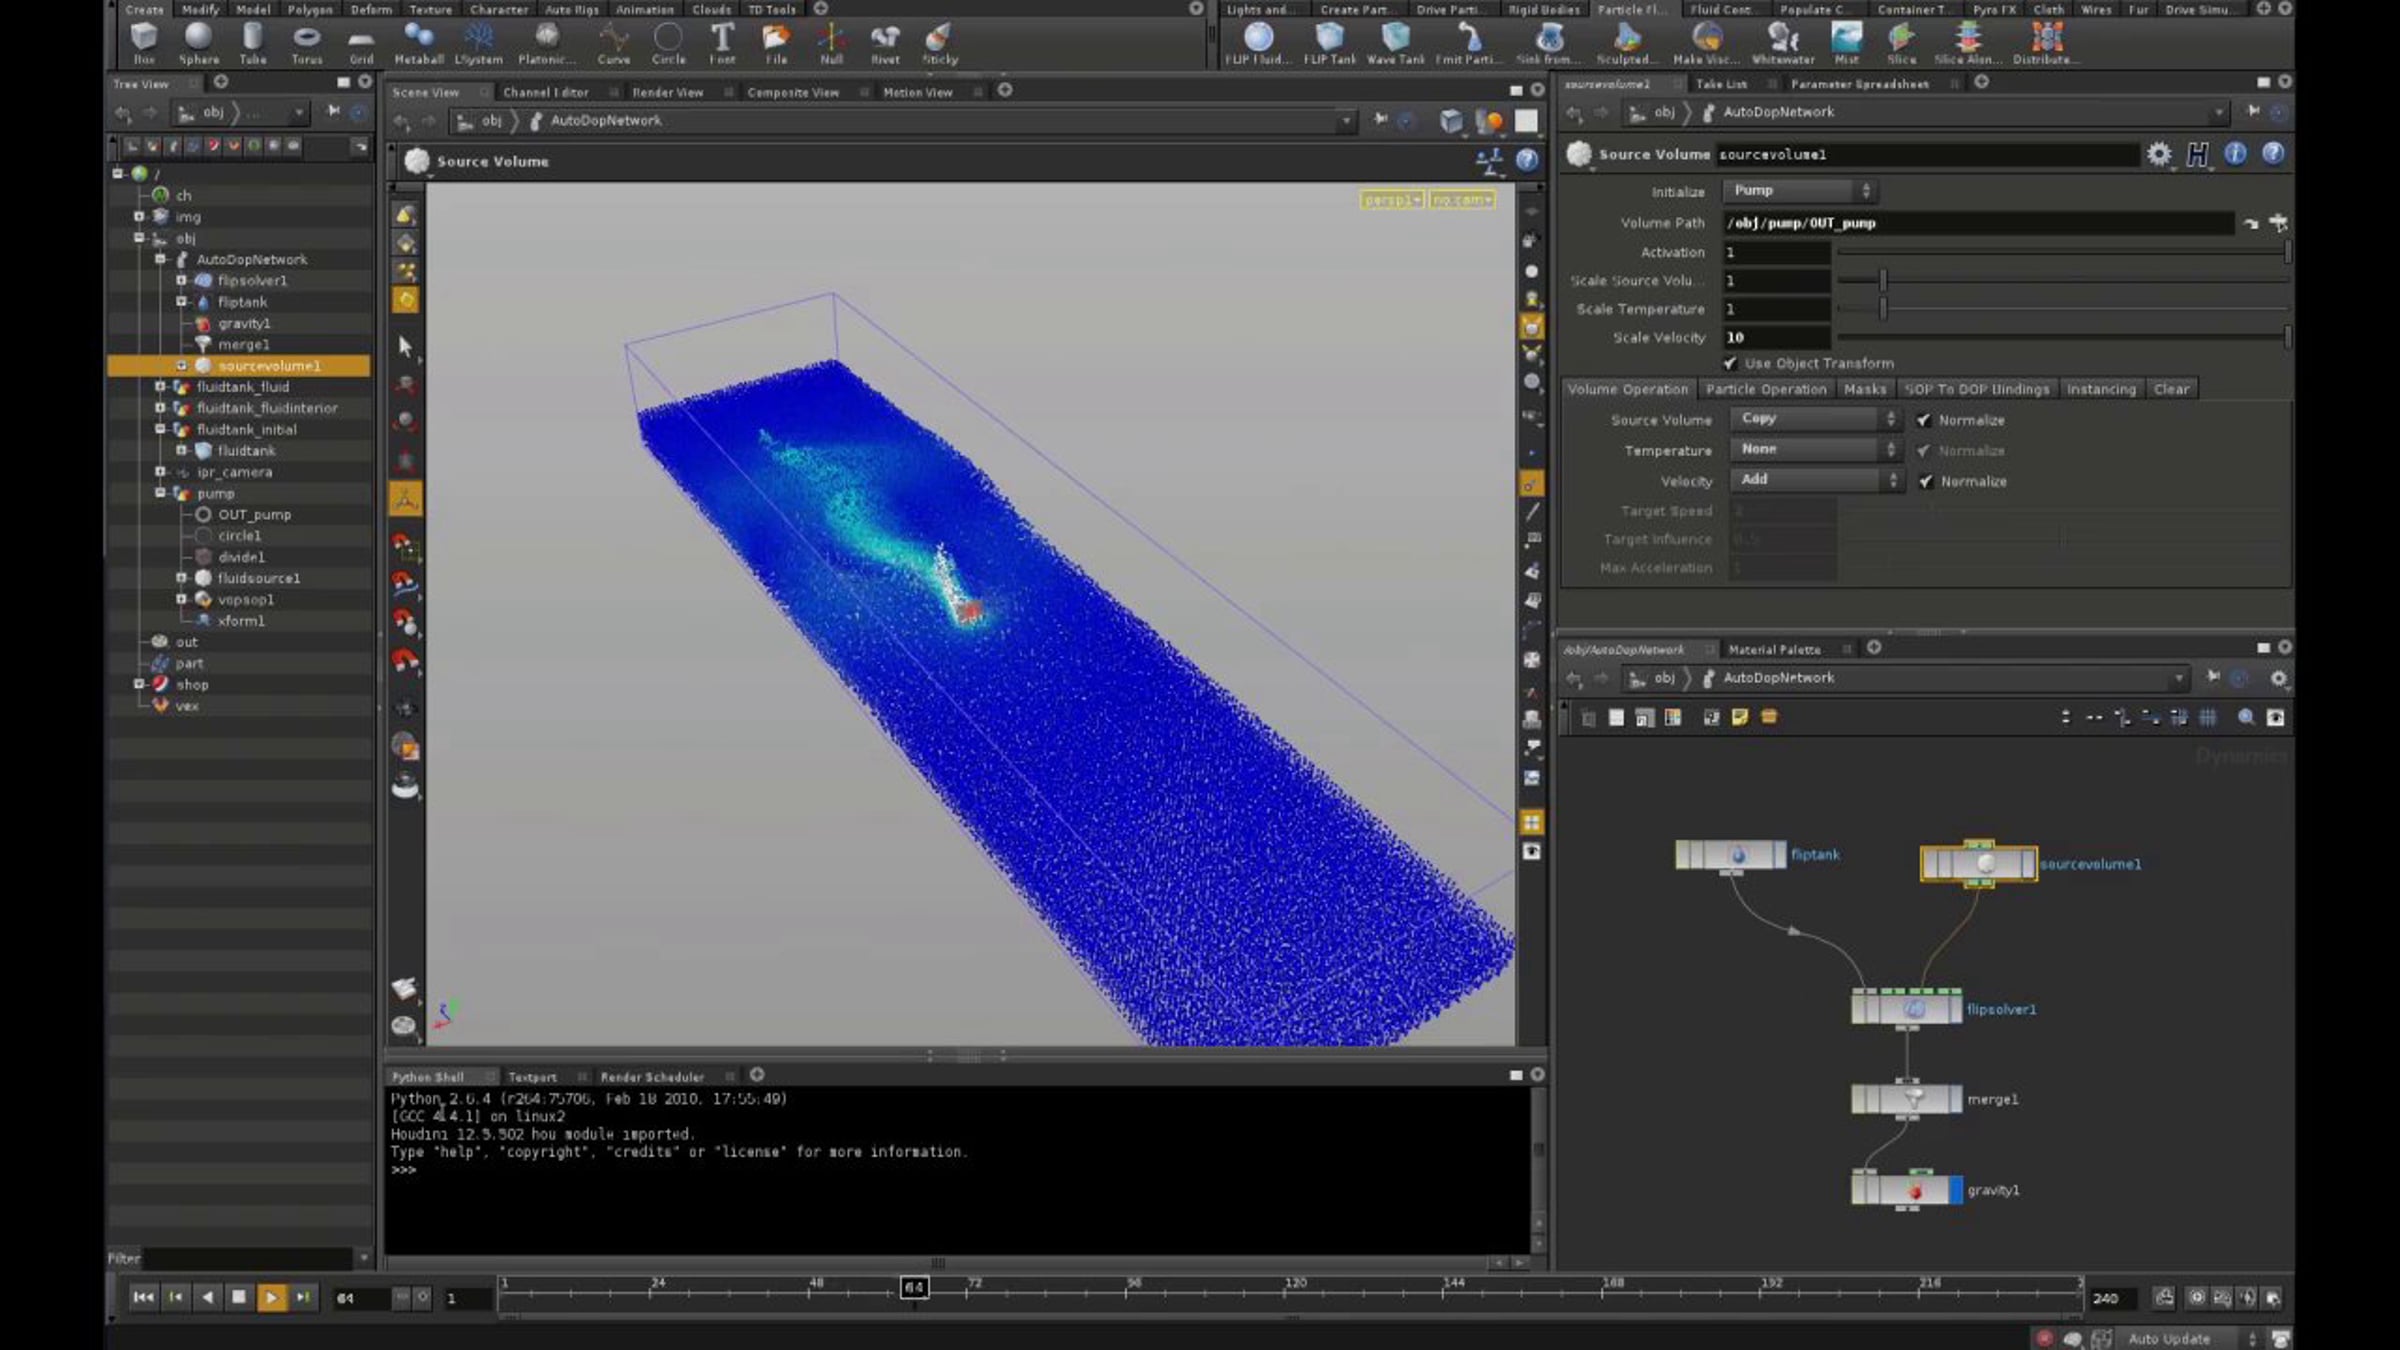Click the gravity1 node in network

pyautogui.click(x=1906, y=1190)
